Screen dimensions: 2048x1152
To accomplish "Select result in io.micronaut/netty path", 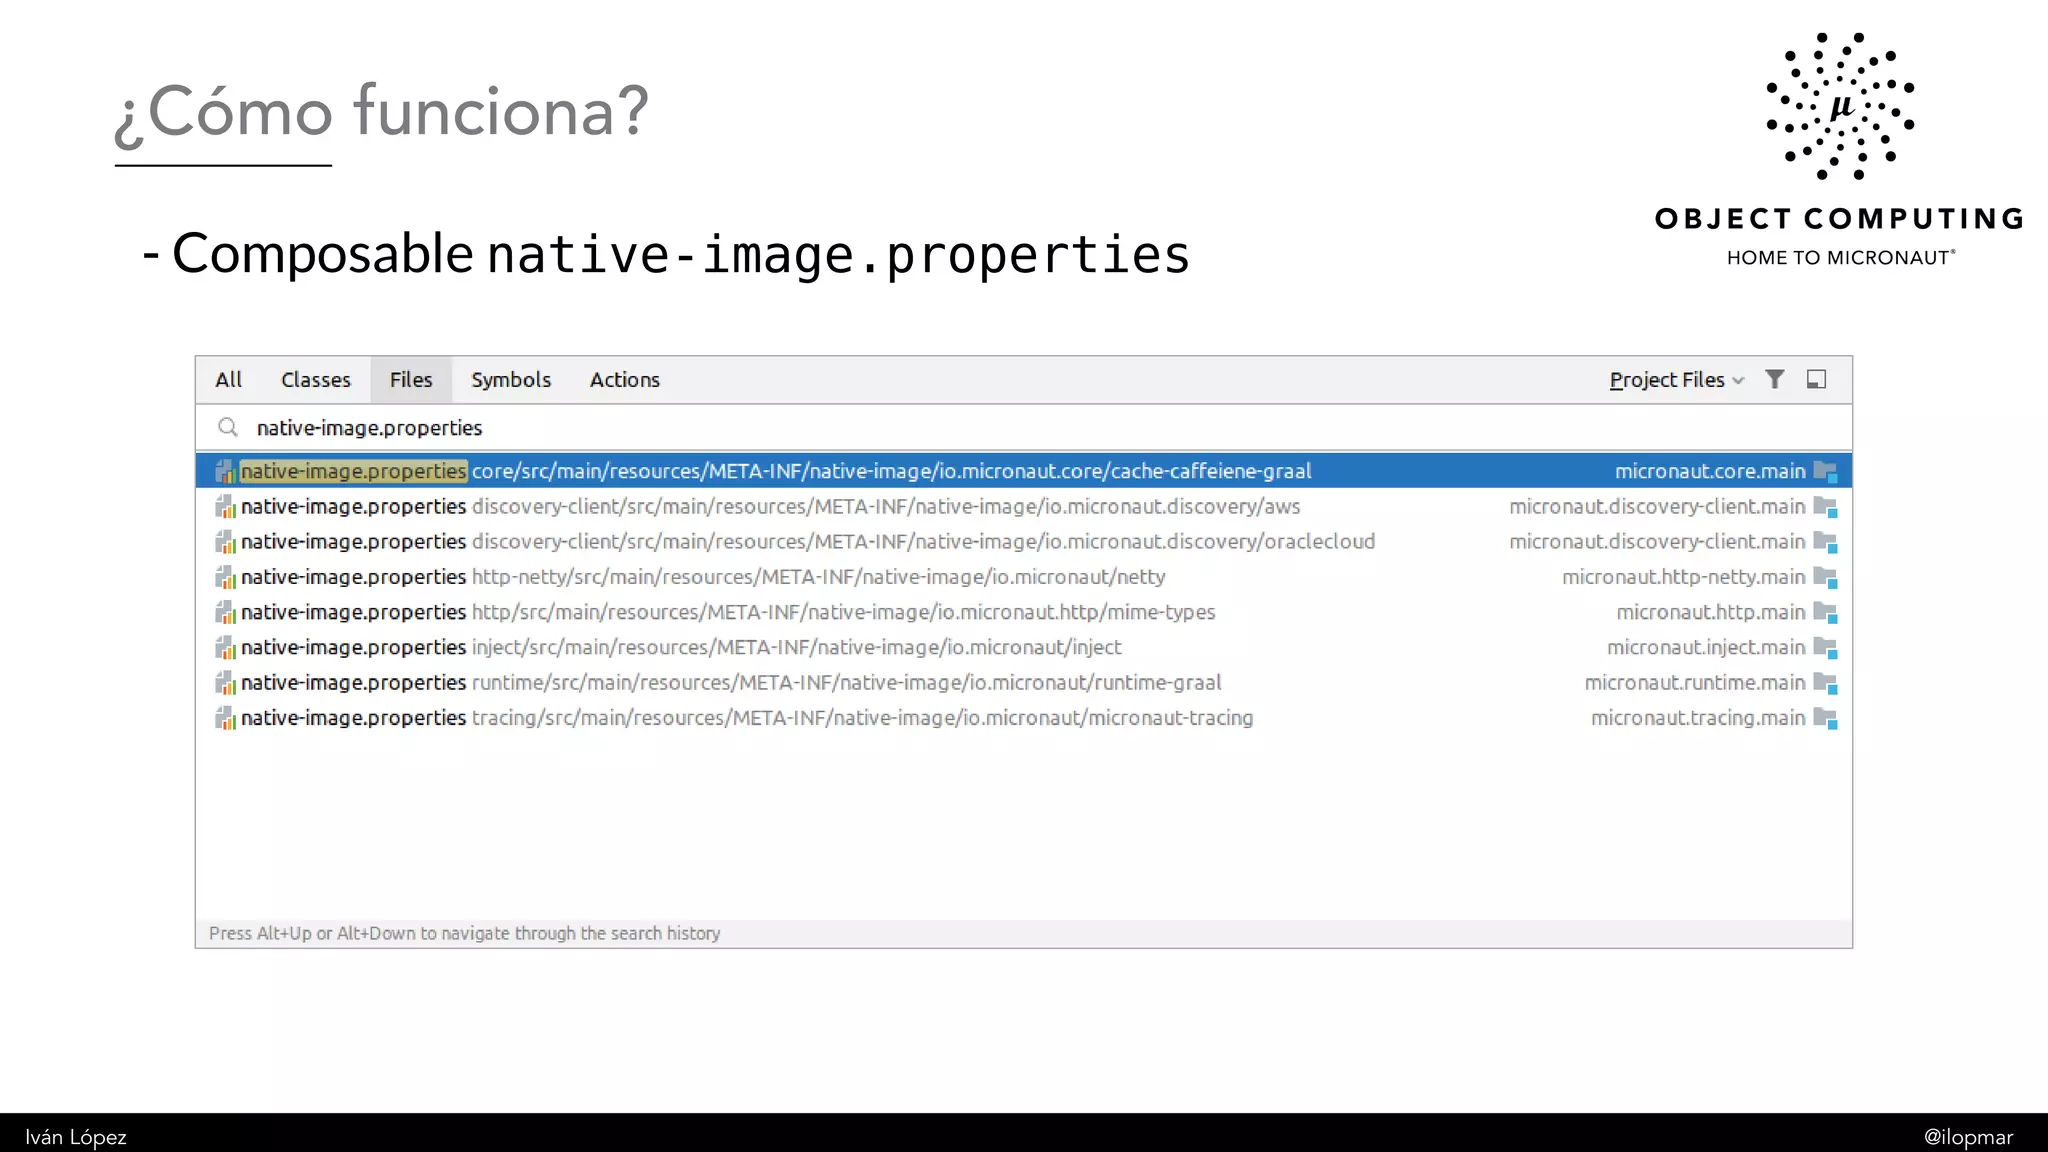I will pos(1024,577).
